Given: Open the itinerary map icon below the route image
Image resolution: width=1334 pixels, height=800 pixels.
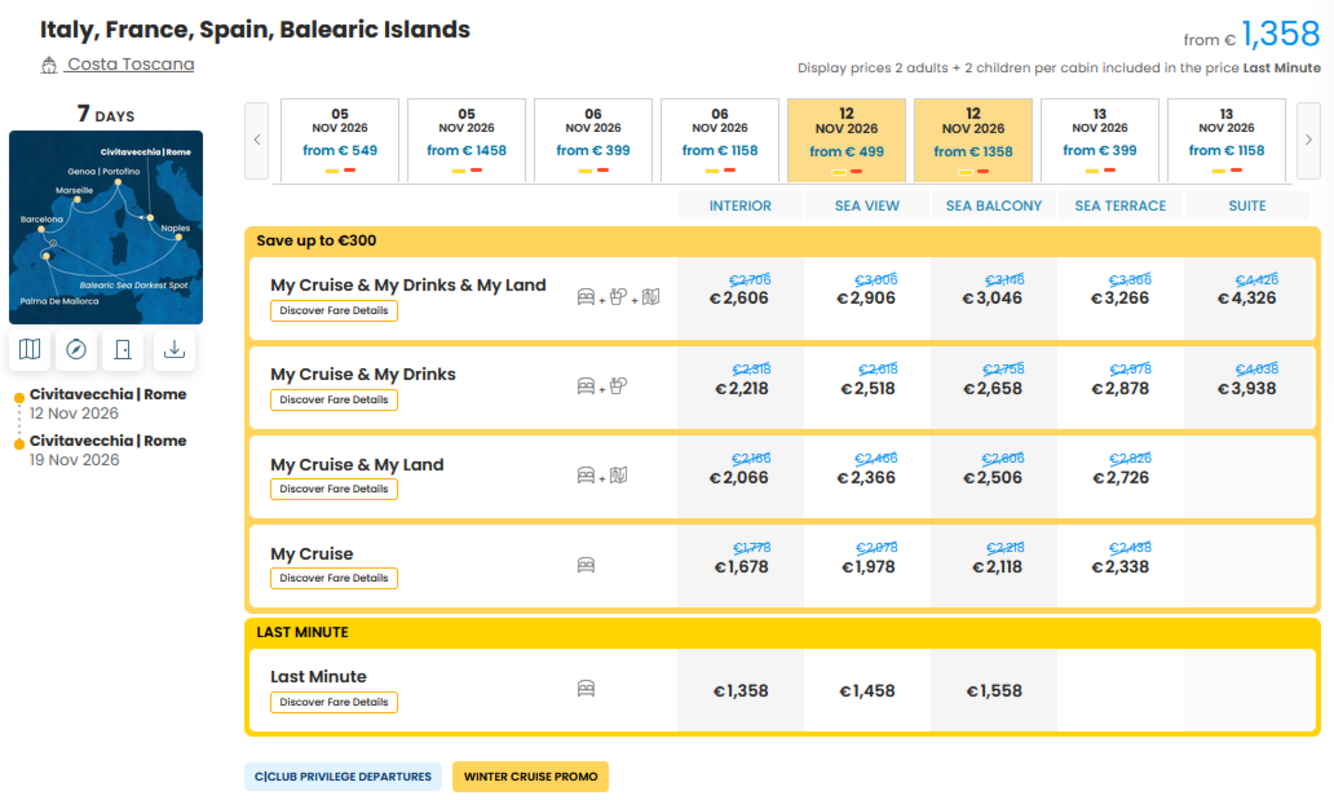Looking at the screenshot, I should [30, 349].
